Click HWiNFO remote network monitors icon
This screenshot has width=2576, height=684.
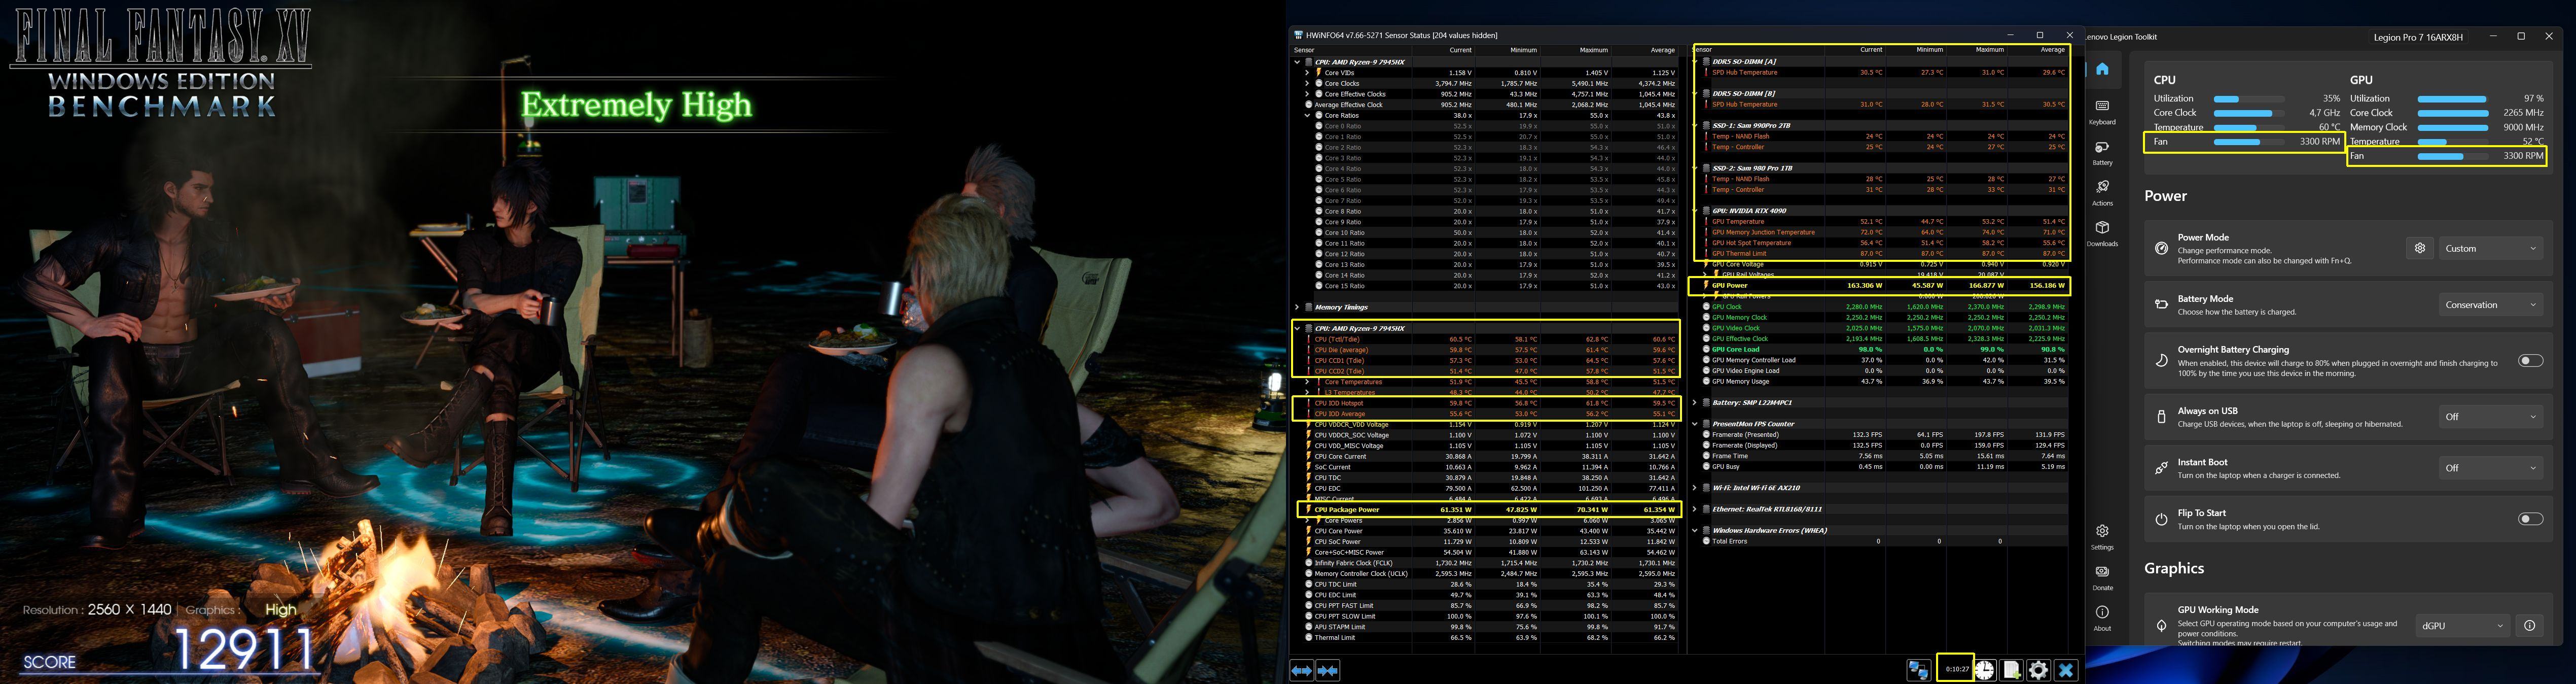click(1918, 670)
